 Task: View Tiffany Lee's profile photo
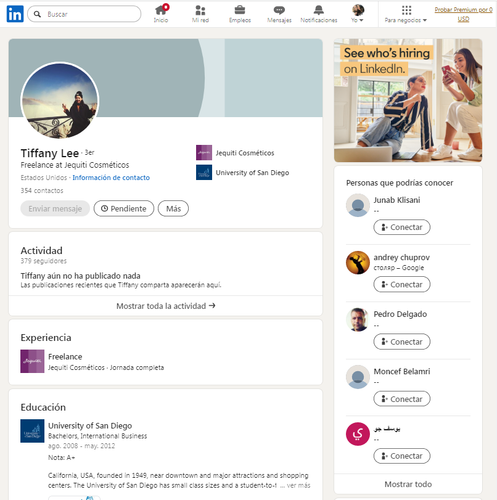60,100
